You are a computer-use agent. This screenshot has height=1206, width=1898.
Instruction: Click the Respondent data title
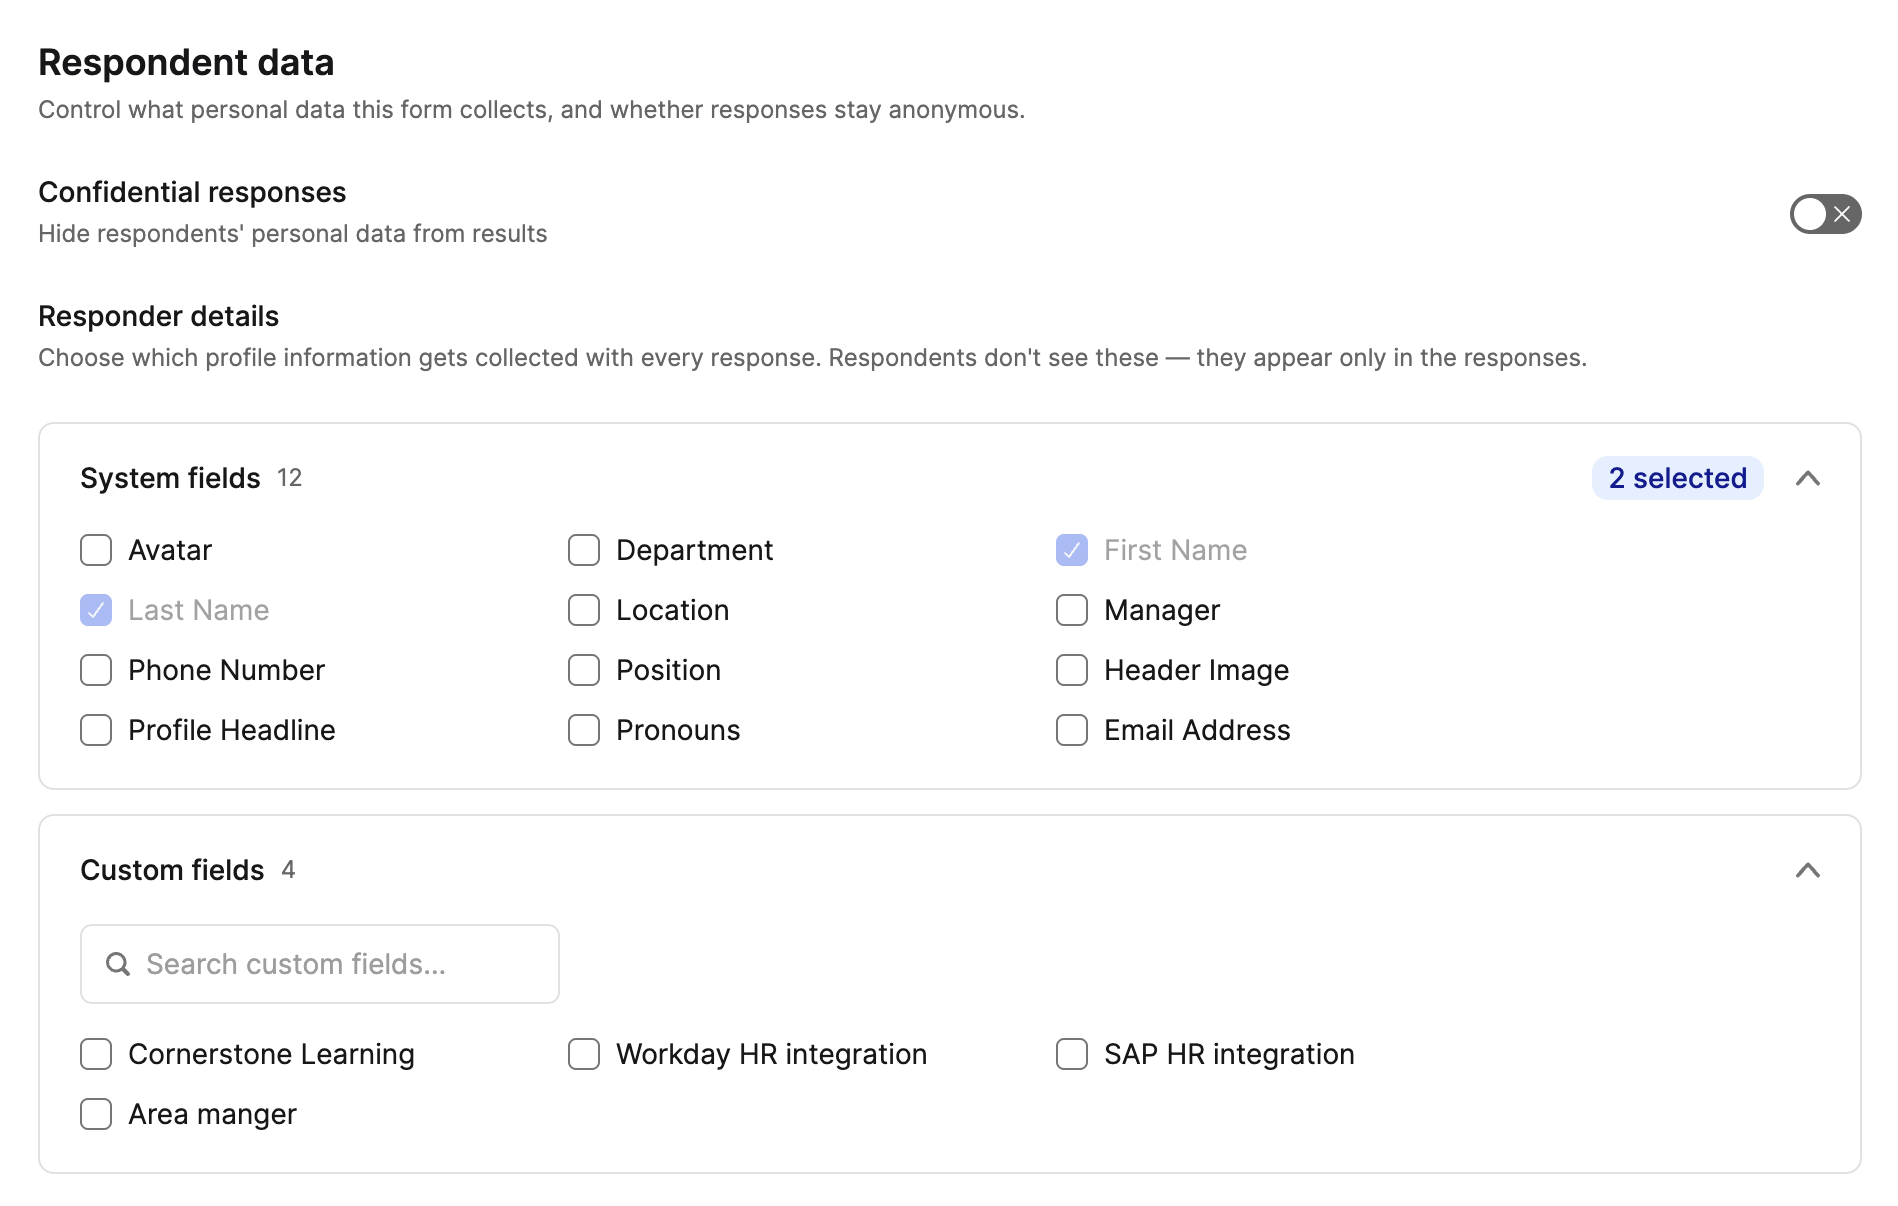(186, 63)
